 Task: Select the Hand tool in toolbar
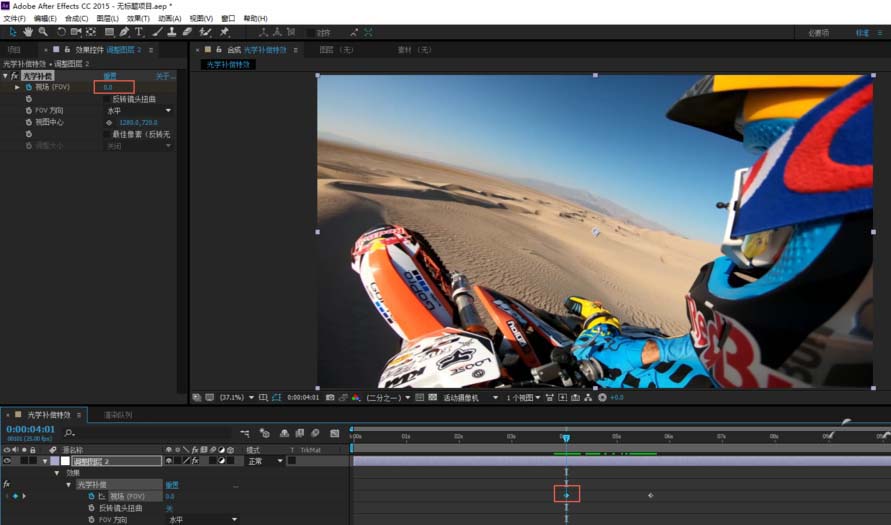point(28,32)
